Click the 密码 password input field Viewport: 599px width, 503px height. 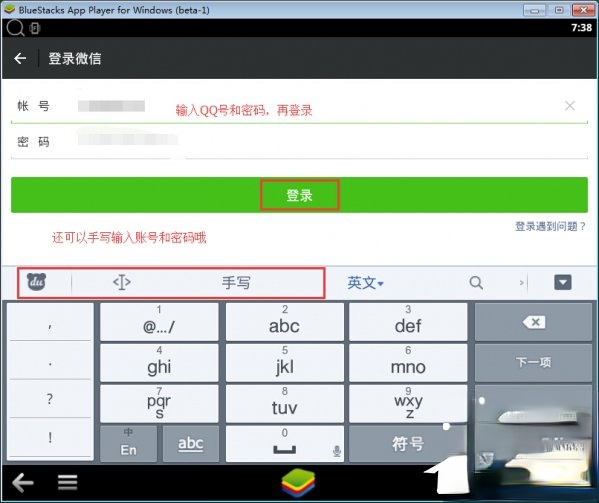pyautogui.click(x=299, y=142)
